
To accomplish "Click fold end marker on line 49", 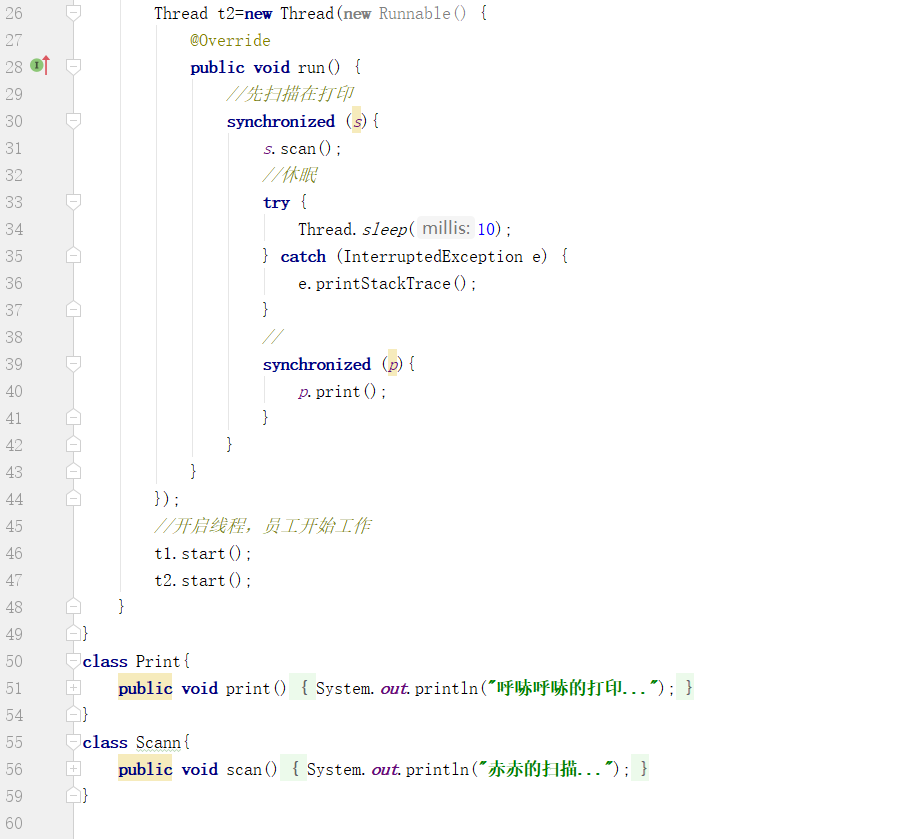I will click(x=73, y=633).
